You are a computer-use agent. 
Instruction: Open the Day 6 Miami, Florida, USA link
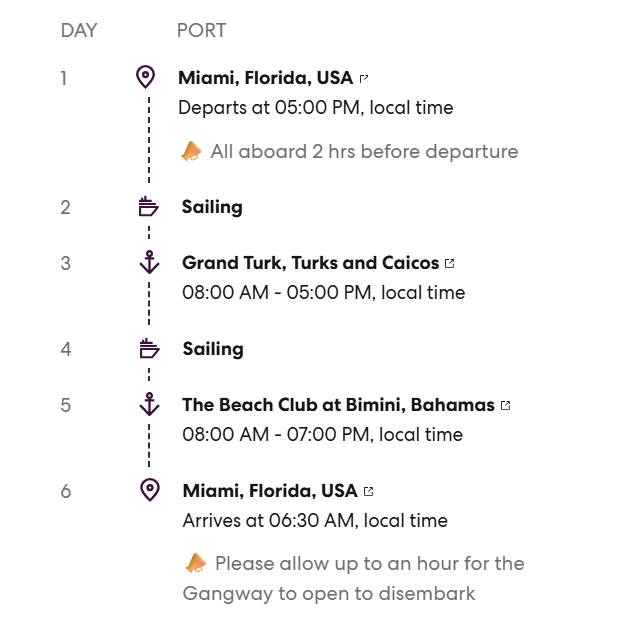pyautogui.click(x=270, y=491)
